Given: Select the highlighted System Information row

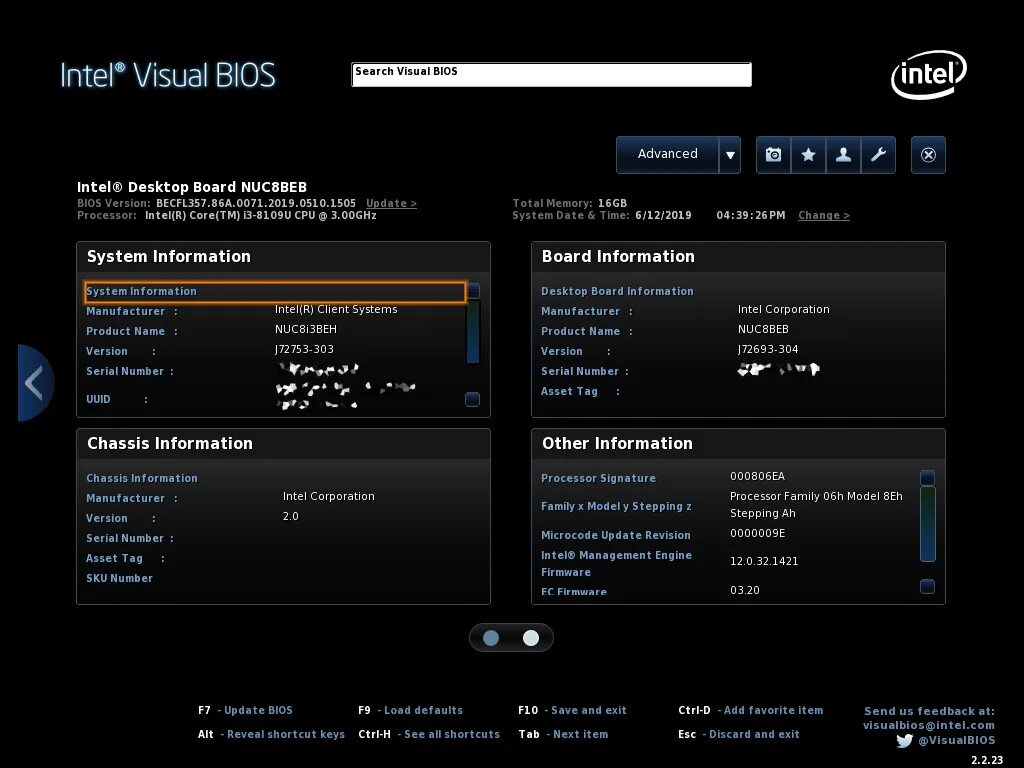Looking at the screenshot, I should pos(275,292).
